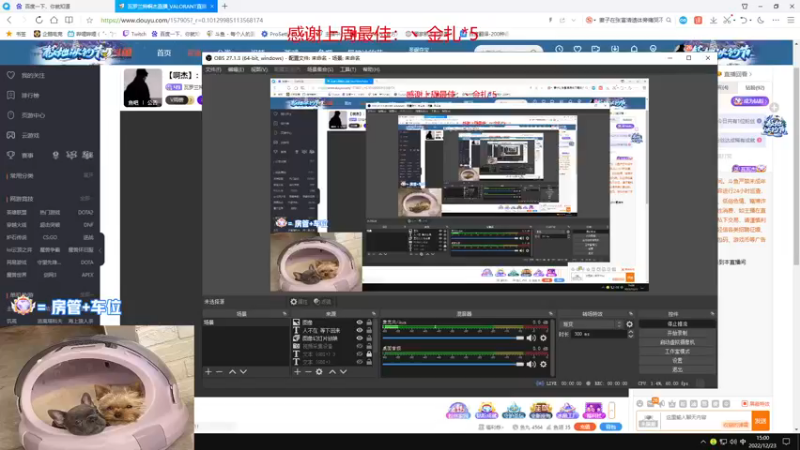Open OBS 工具(T) menu
The width and height of the screenshot is (800, 450).
348,69
